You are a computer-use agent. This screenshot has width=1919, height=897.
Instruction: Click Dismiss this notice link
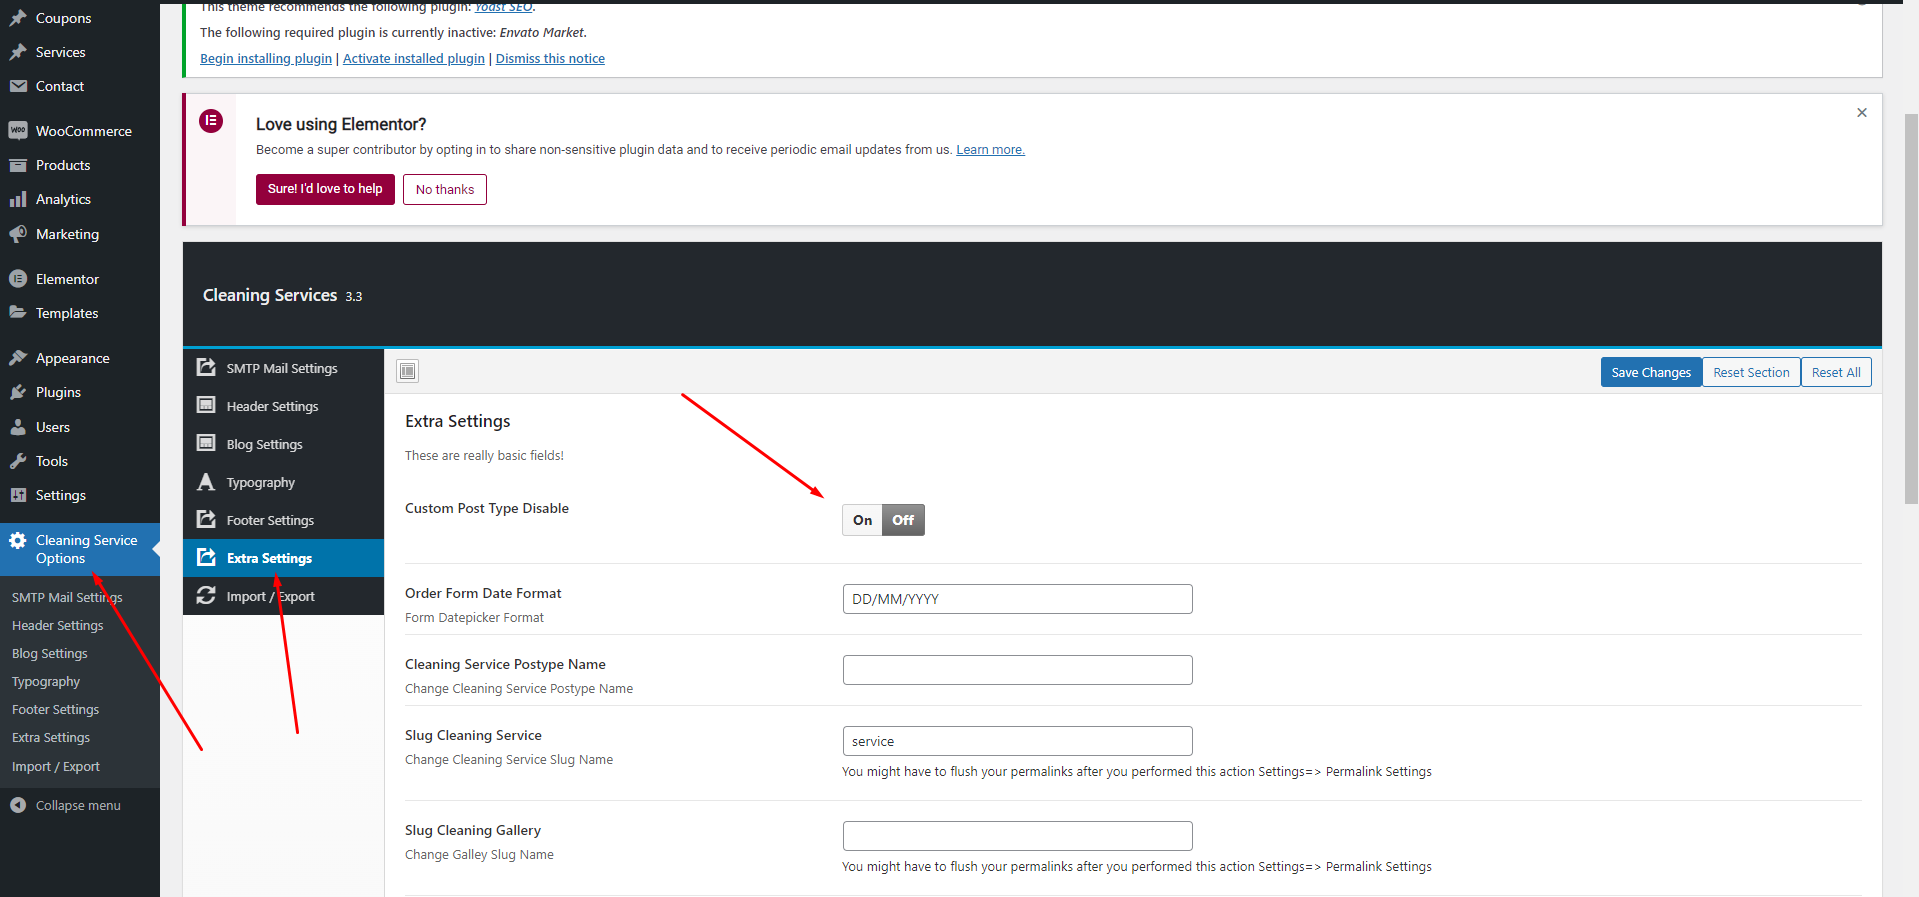550,59
